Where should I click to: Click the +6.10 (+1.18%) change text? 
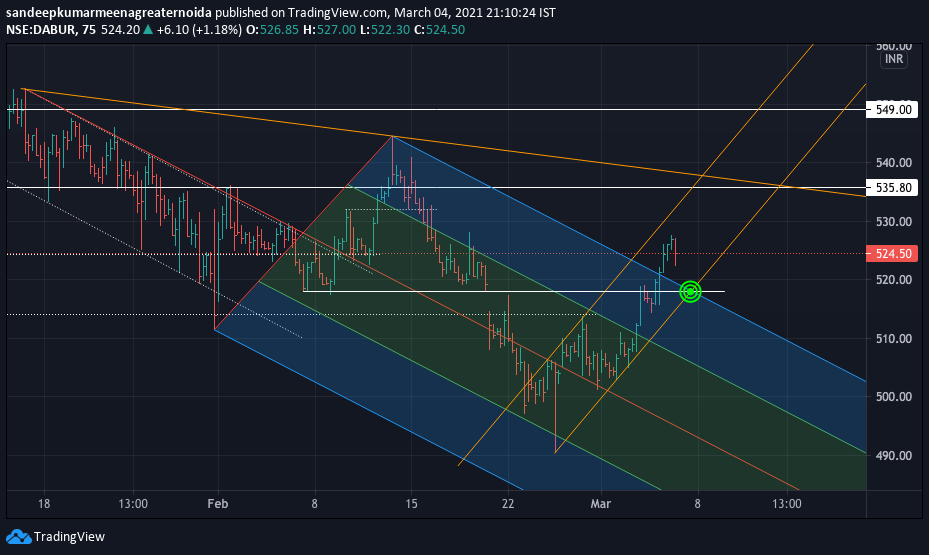coord(199,30)
